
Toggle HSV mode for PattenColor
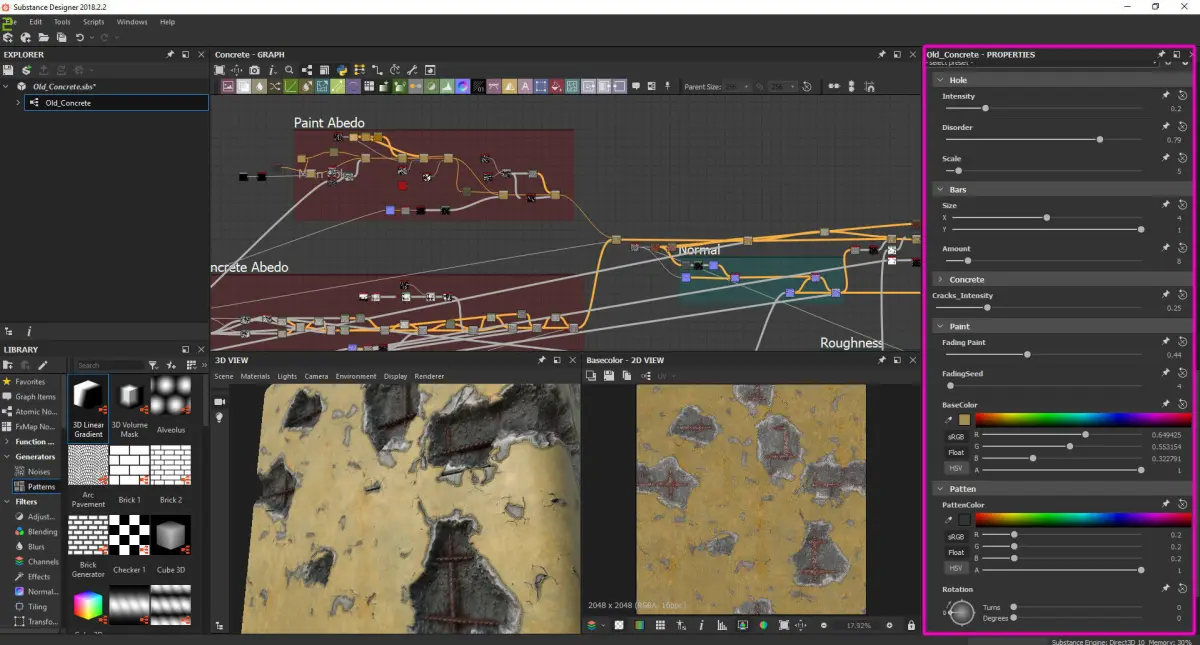[956, 567]
